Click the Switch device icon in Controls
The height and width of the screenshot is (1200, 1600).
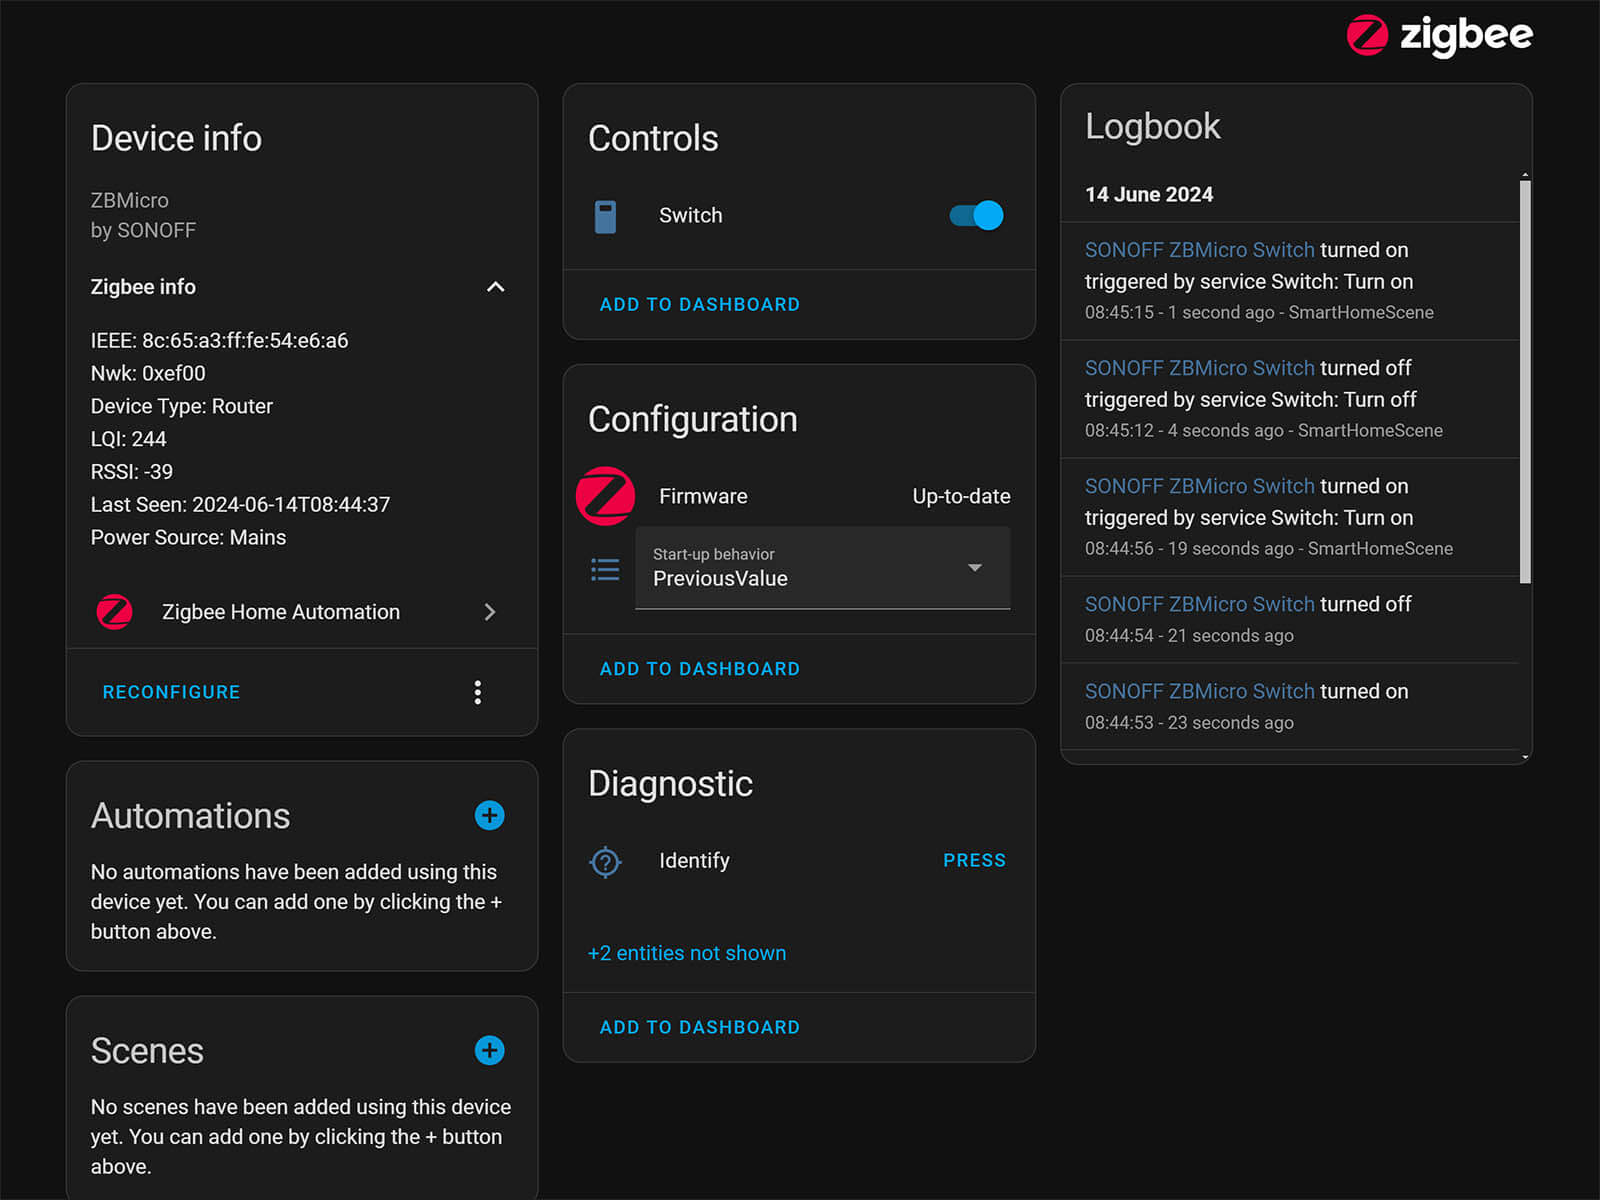tap(605, 216)
